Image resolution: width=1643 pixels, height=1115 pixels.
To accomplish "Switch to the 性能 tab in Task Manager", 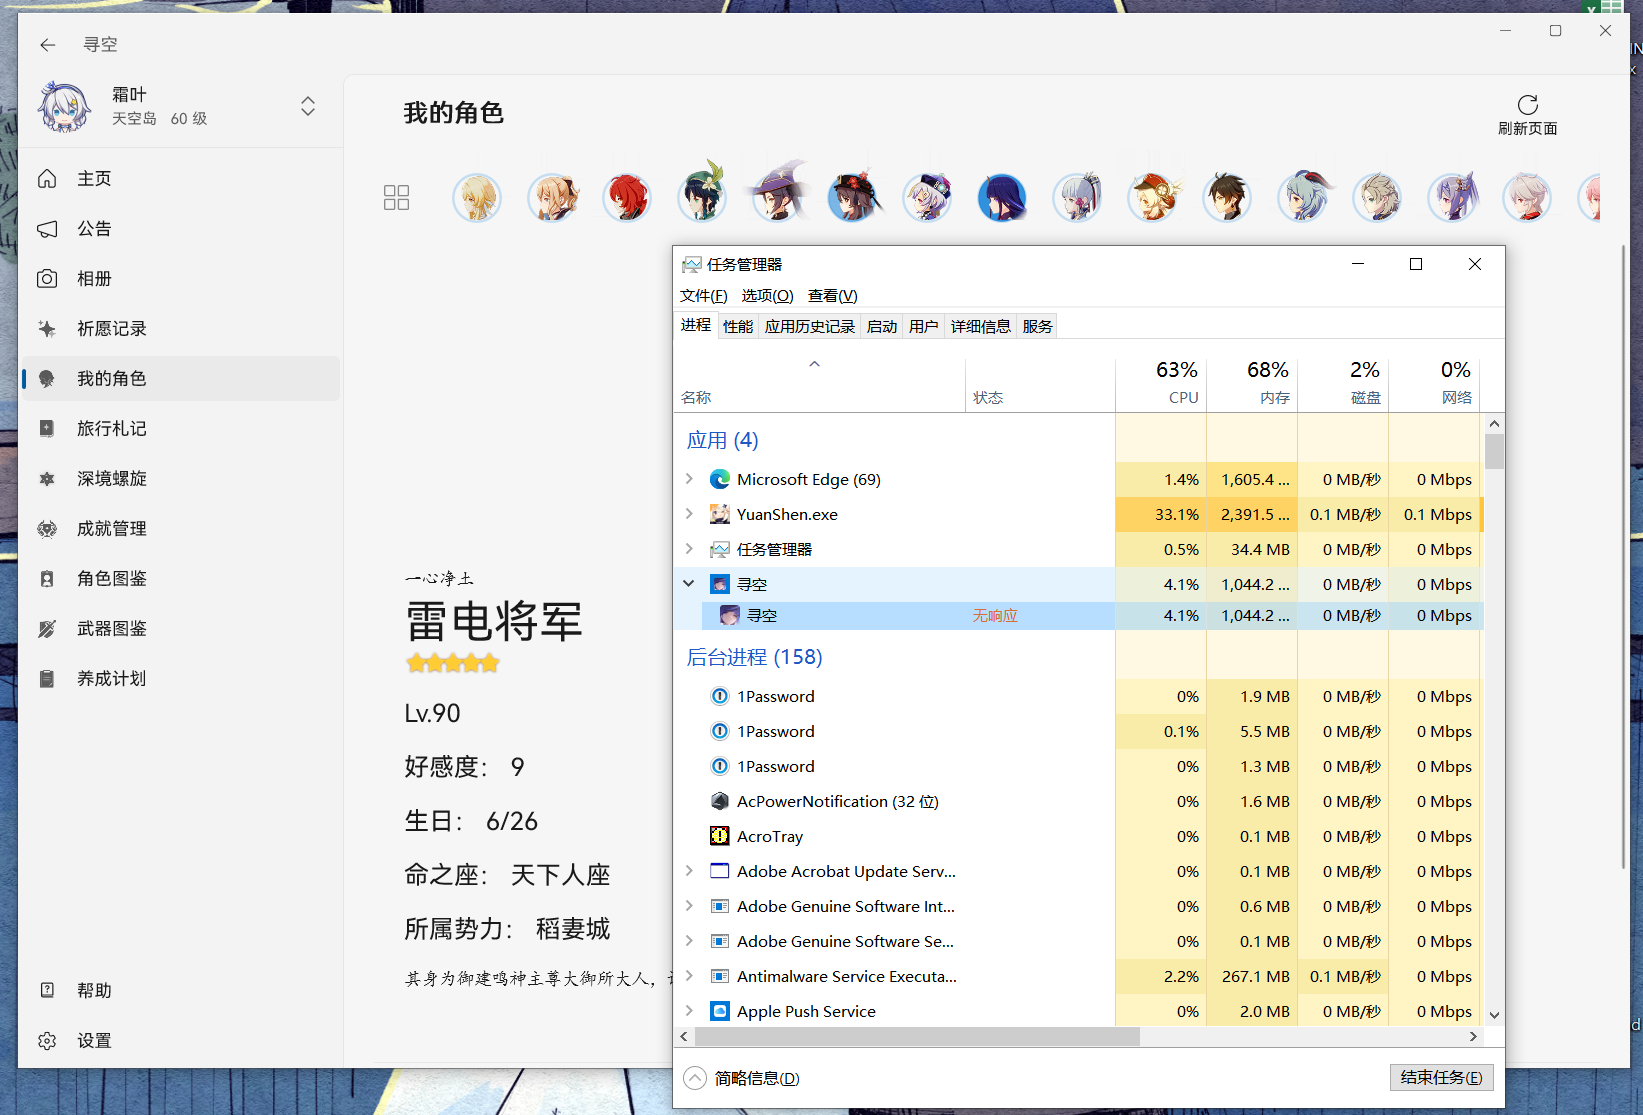I will point(737,326).
